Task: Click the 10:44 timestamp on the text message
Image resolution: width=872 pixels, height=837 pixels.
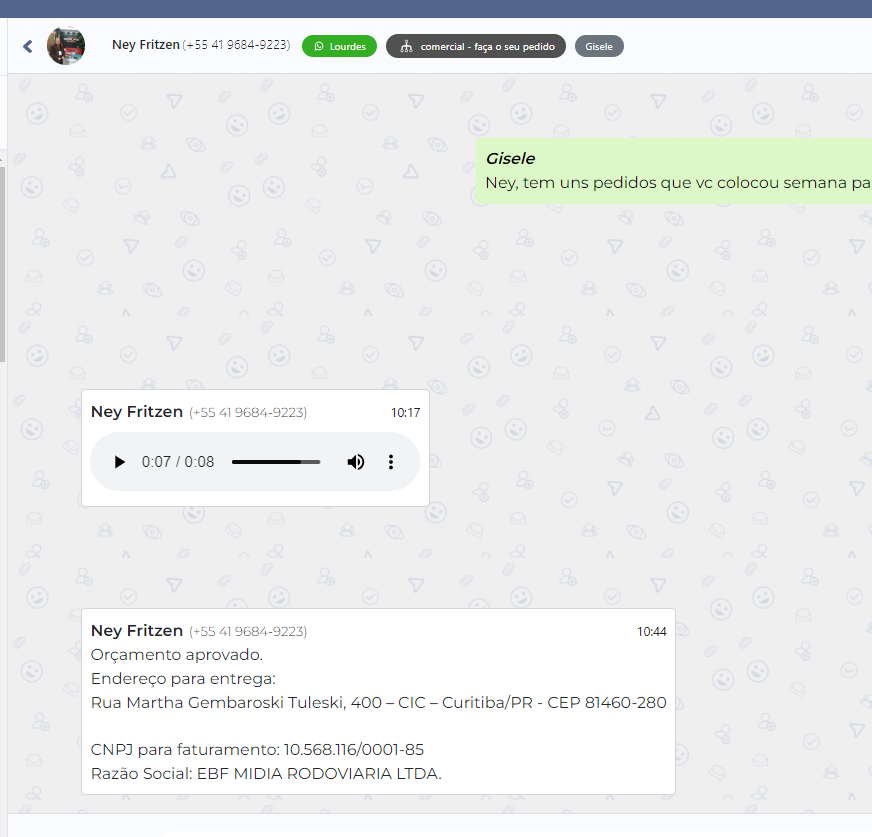Action: 651,631
